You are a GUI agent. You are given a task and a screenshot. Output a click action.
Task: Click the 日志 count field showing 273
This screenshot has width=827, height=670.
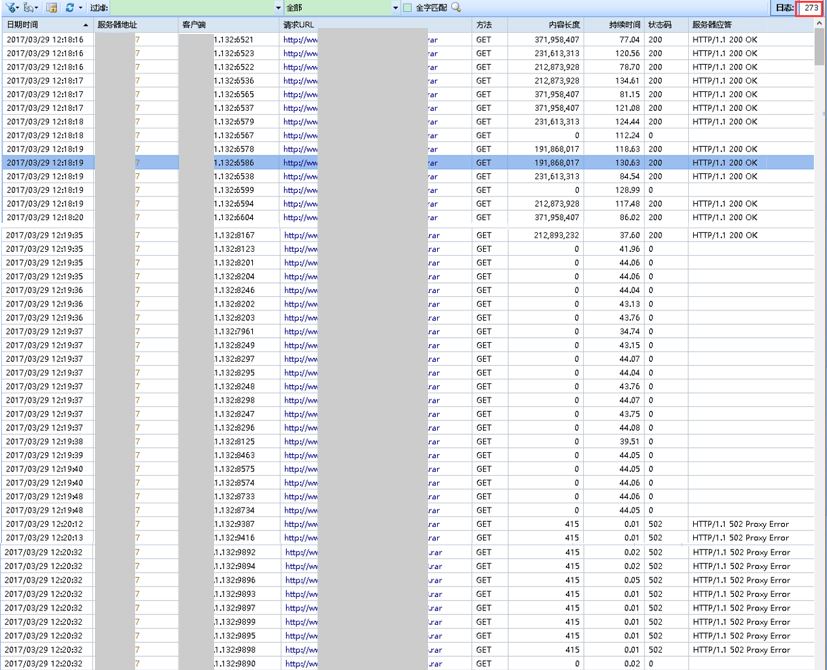click(x=809, y=8)
